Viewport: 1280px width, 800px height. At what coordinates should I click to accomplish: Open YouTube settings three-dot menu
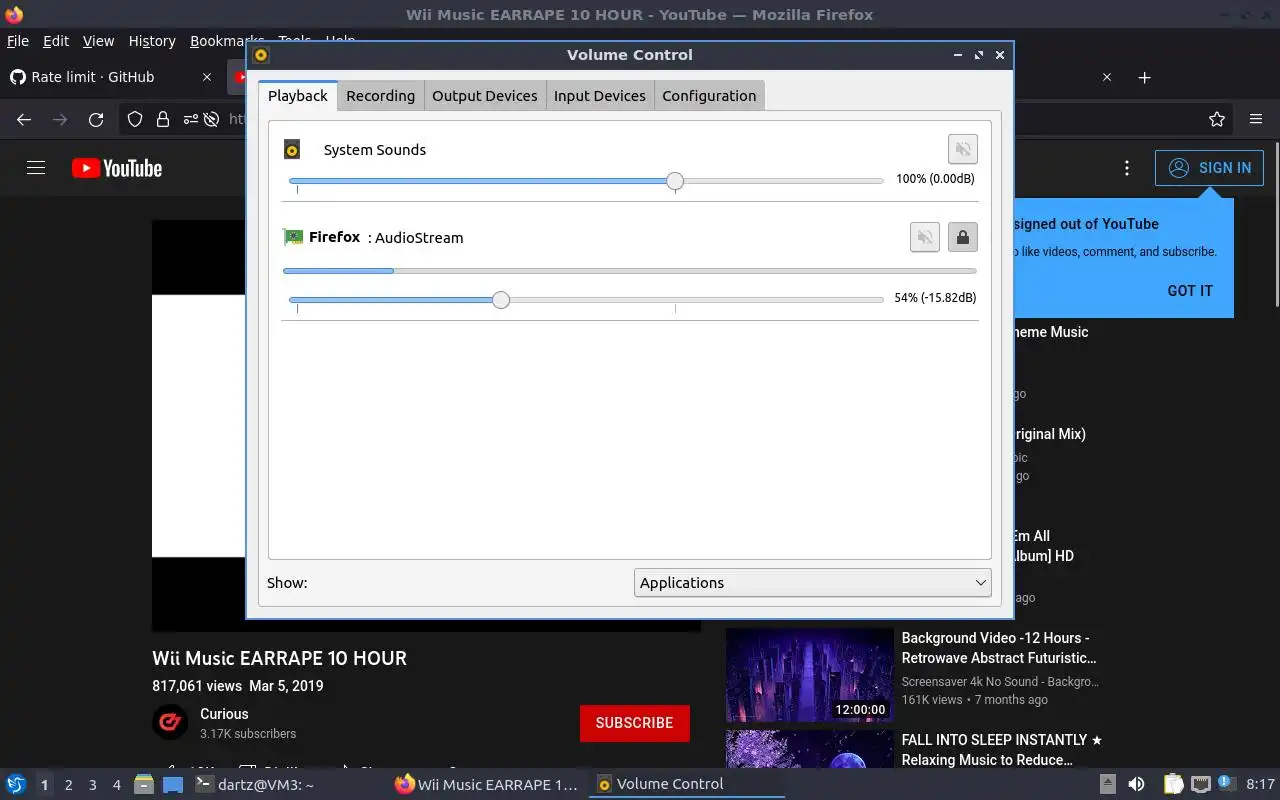(x=1127, y=168)
